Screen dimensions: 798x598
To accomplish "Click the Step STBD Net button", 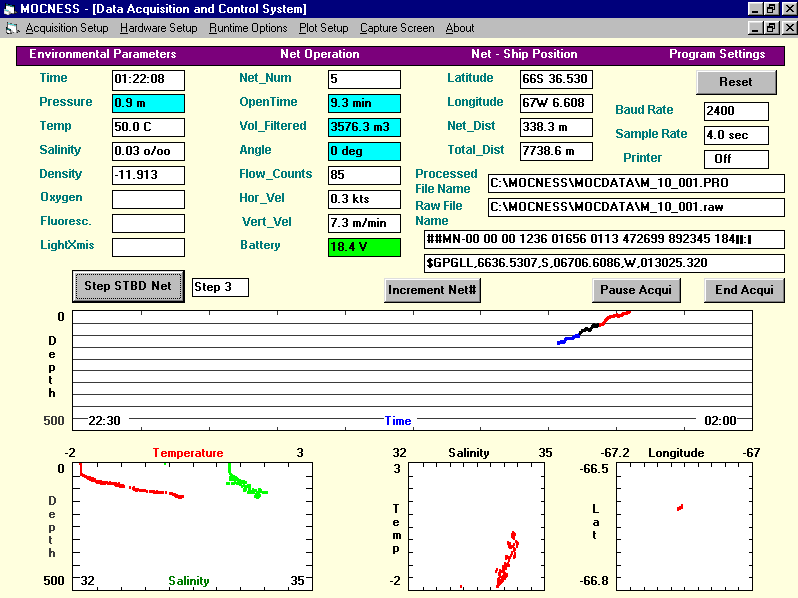I will click(128, 286).
